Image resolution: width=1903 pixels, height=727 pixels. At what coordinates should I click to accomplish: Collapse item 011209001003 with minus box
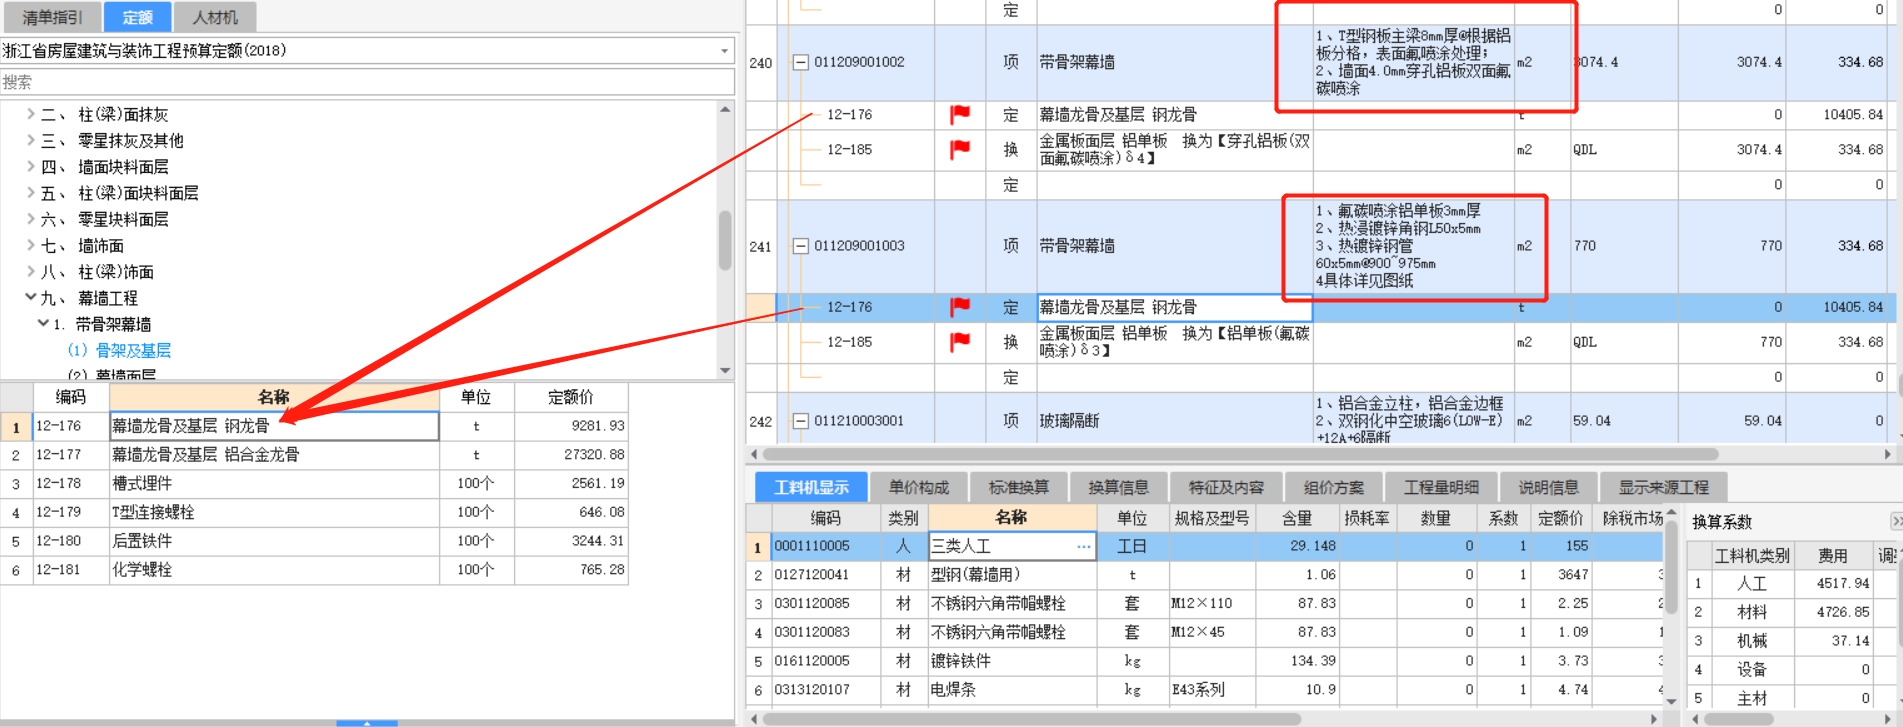(x=800, y=246)
